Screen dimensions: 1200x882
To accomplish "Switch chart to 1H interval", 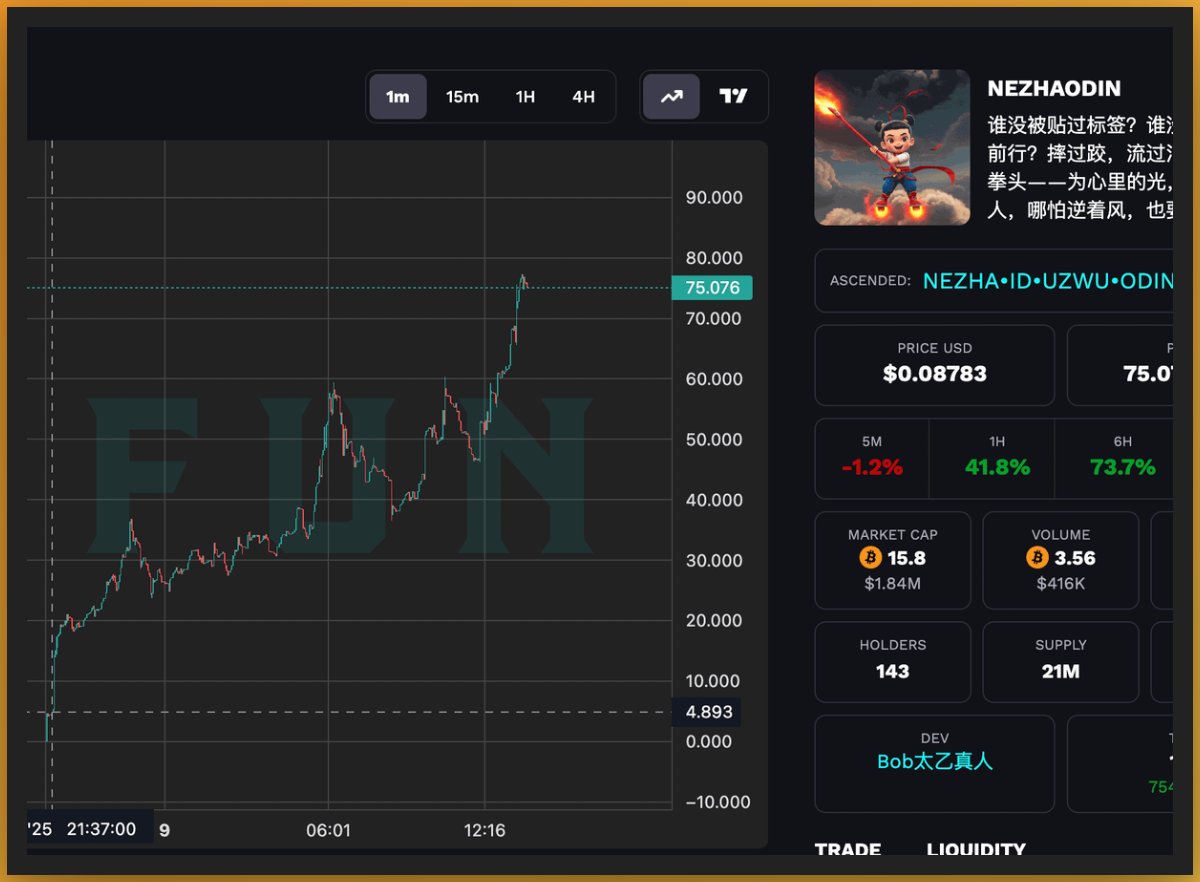I will pos(525,97).
